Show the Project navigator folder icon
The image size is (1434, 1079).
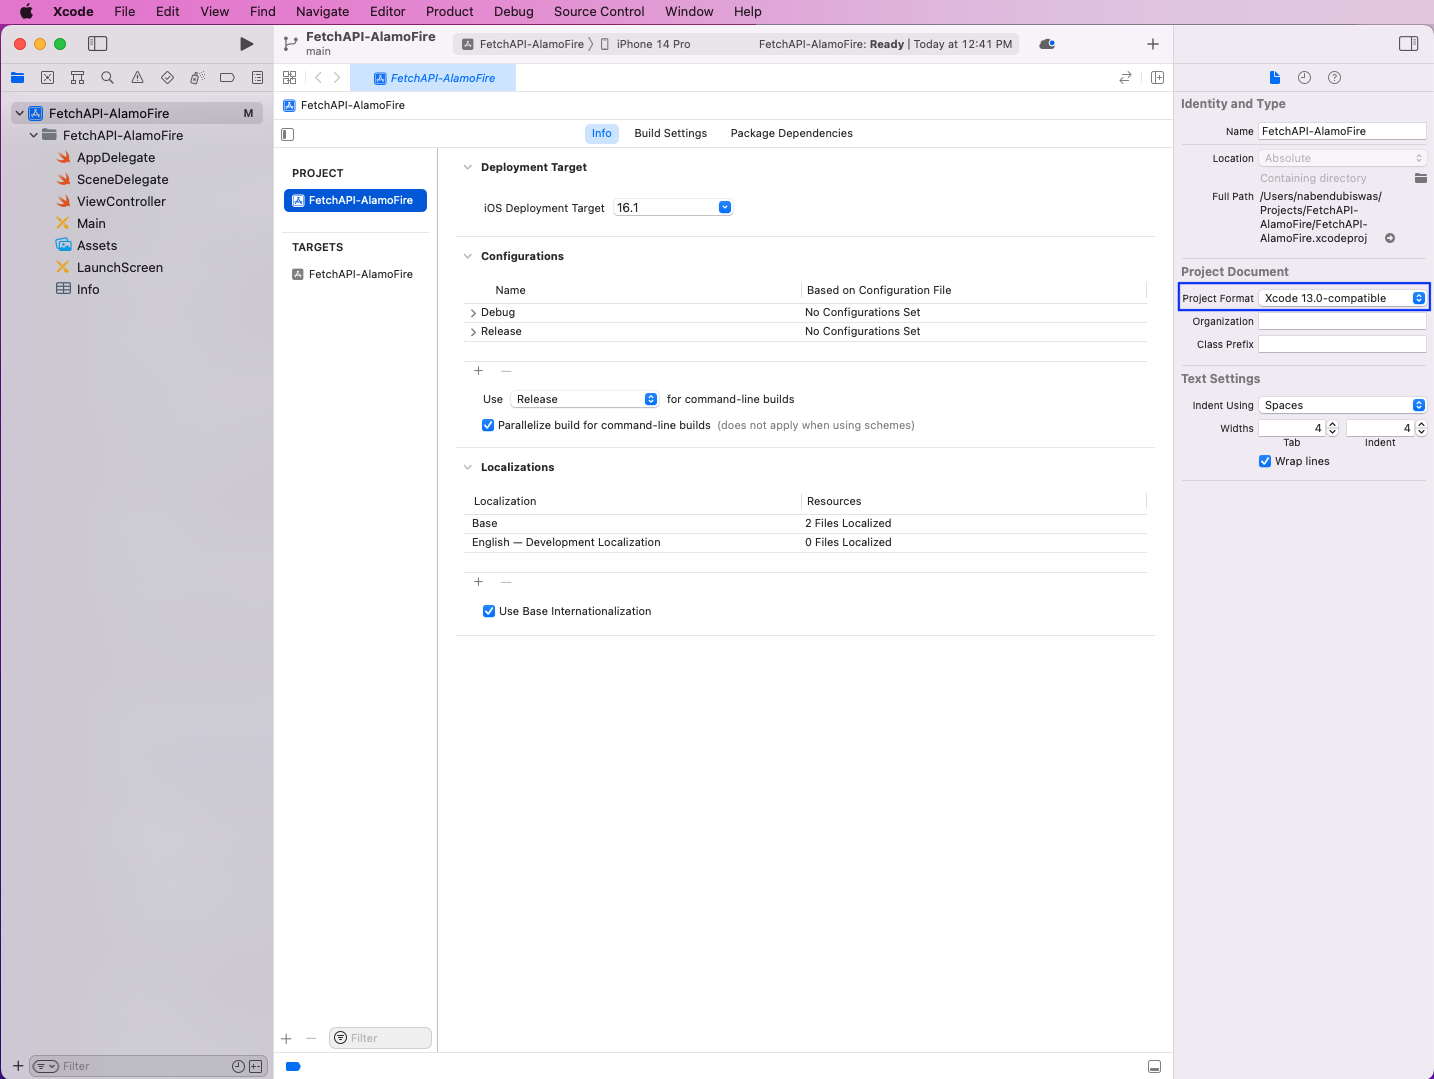[x=17, y=78]
